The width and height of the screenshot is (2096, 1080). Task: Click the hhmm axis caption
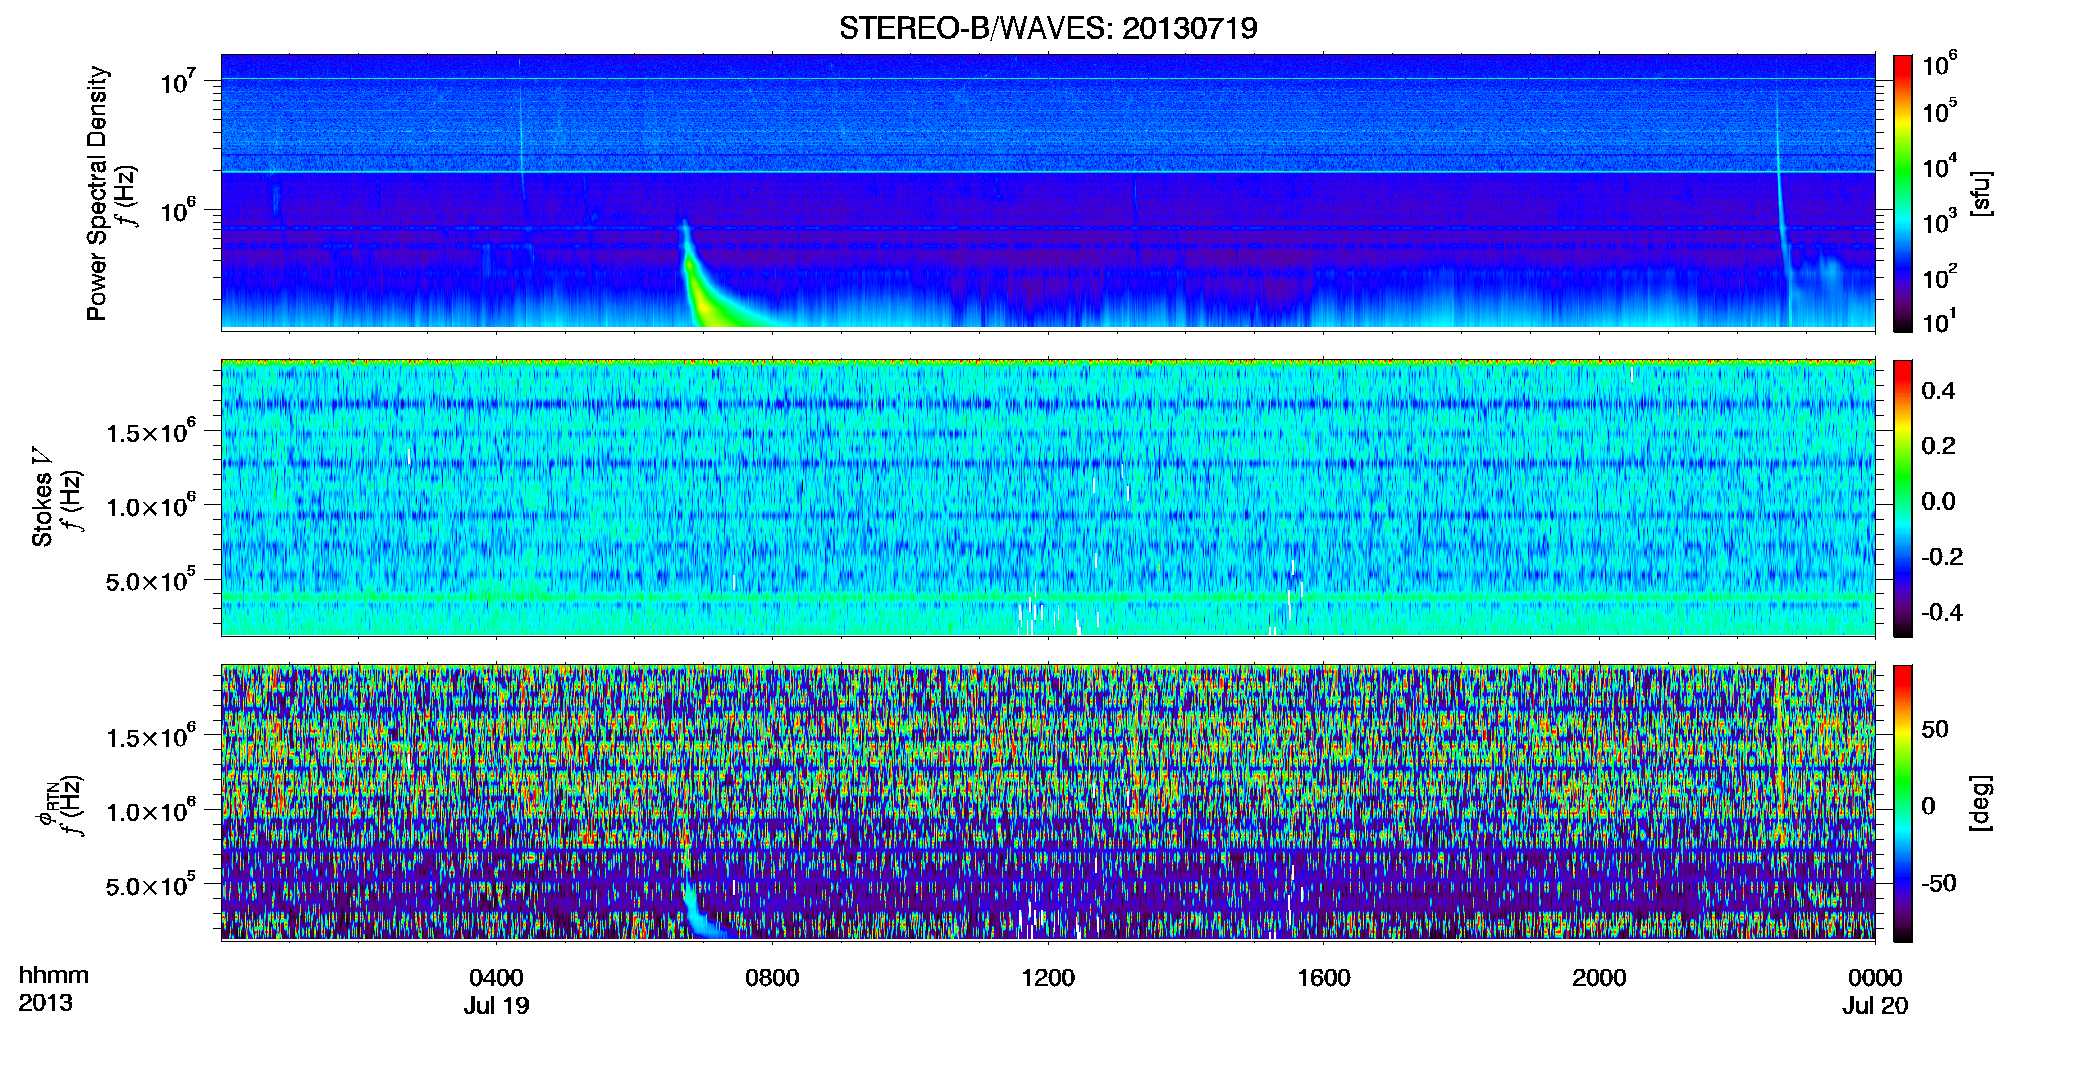pyautogui.click(x=54, y=976)
